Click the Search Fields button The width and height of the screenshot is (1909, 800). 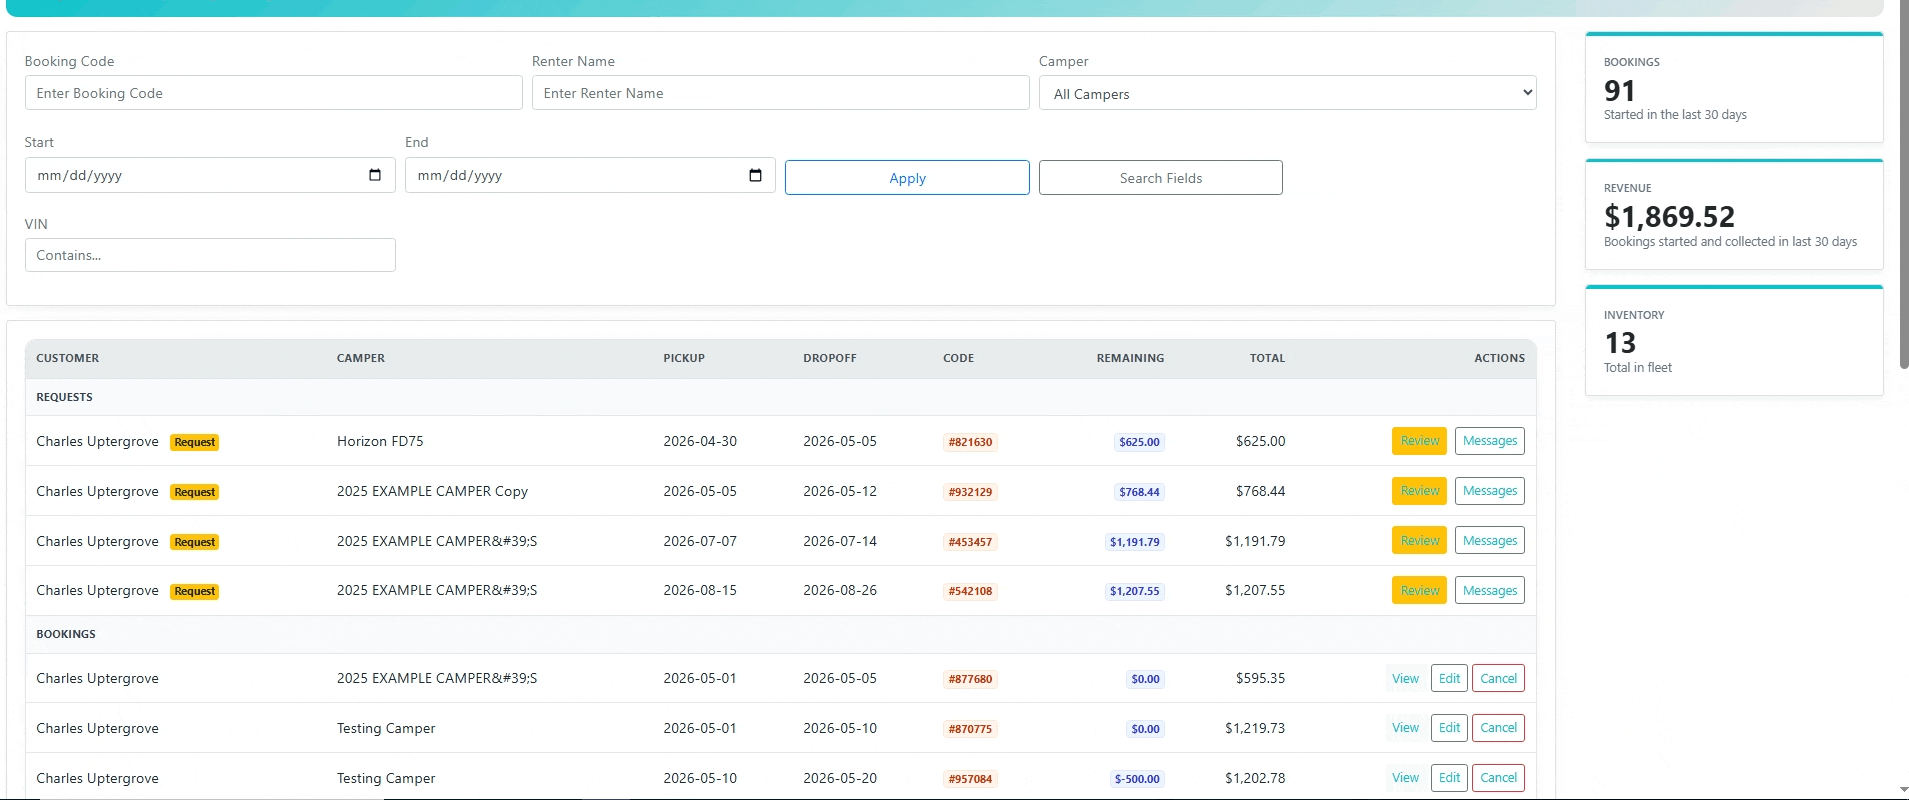tap(1160, 178)
